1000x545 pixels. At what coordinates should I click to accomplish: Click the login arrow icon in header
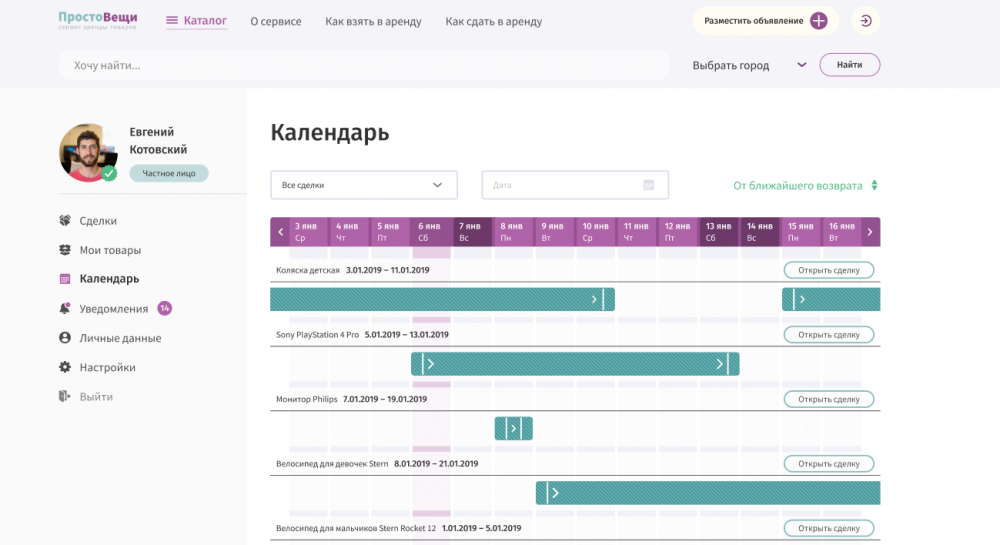click(x=865, y=21)
